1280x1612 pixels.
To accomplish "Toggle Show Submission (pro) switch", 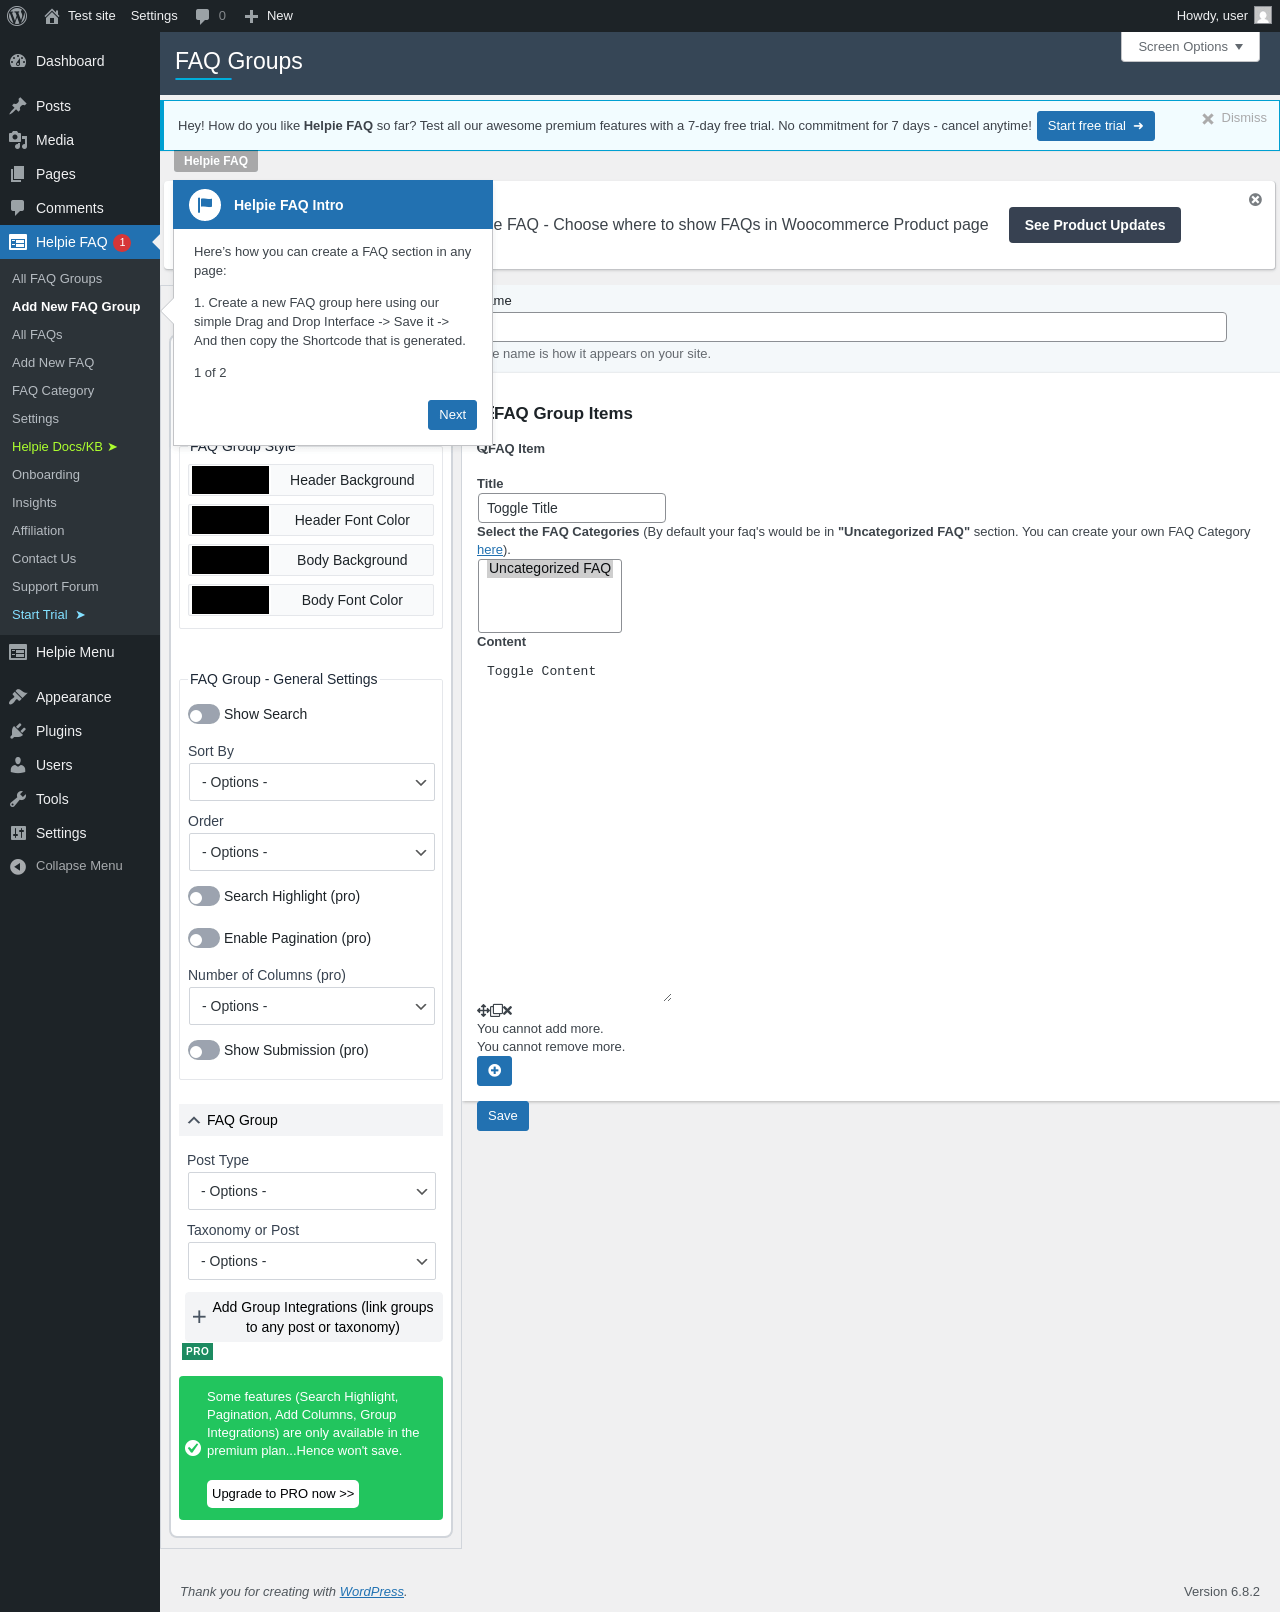I will pos(204,1050).
